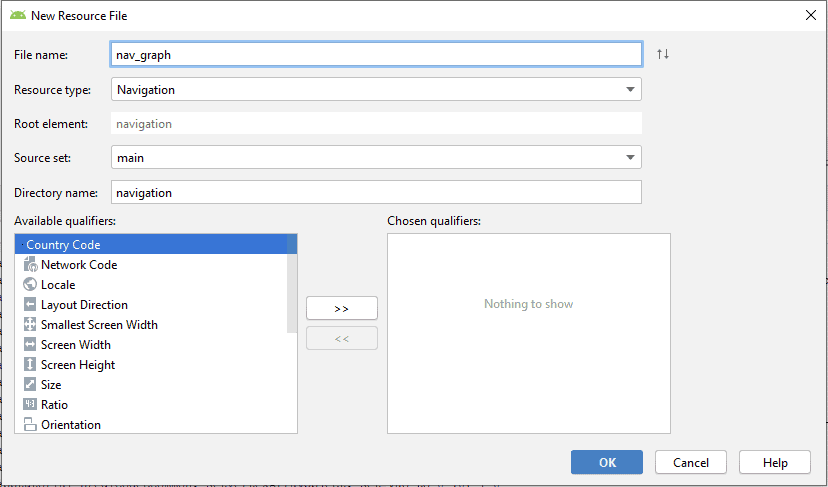Click the Locale globe icon
This screenshot has width=828, height=487.
click(x=30, y=285)
